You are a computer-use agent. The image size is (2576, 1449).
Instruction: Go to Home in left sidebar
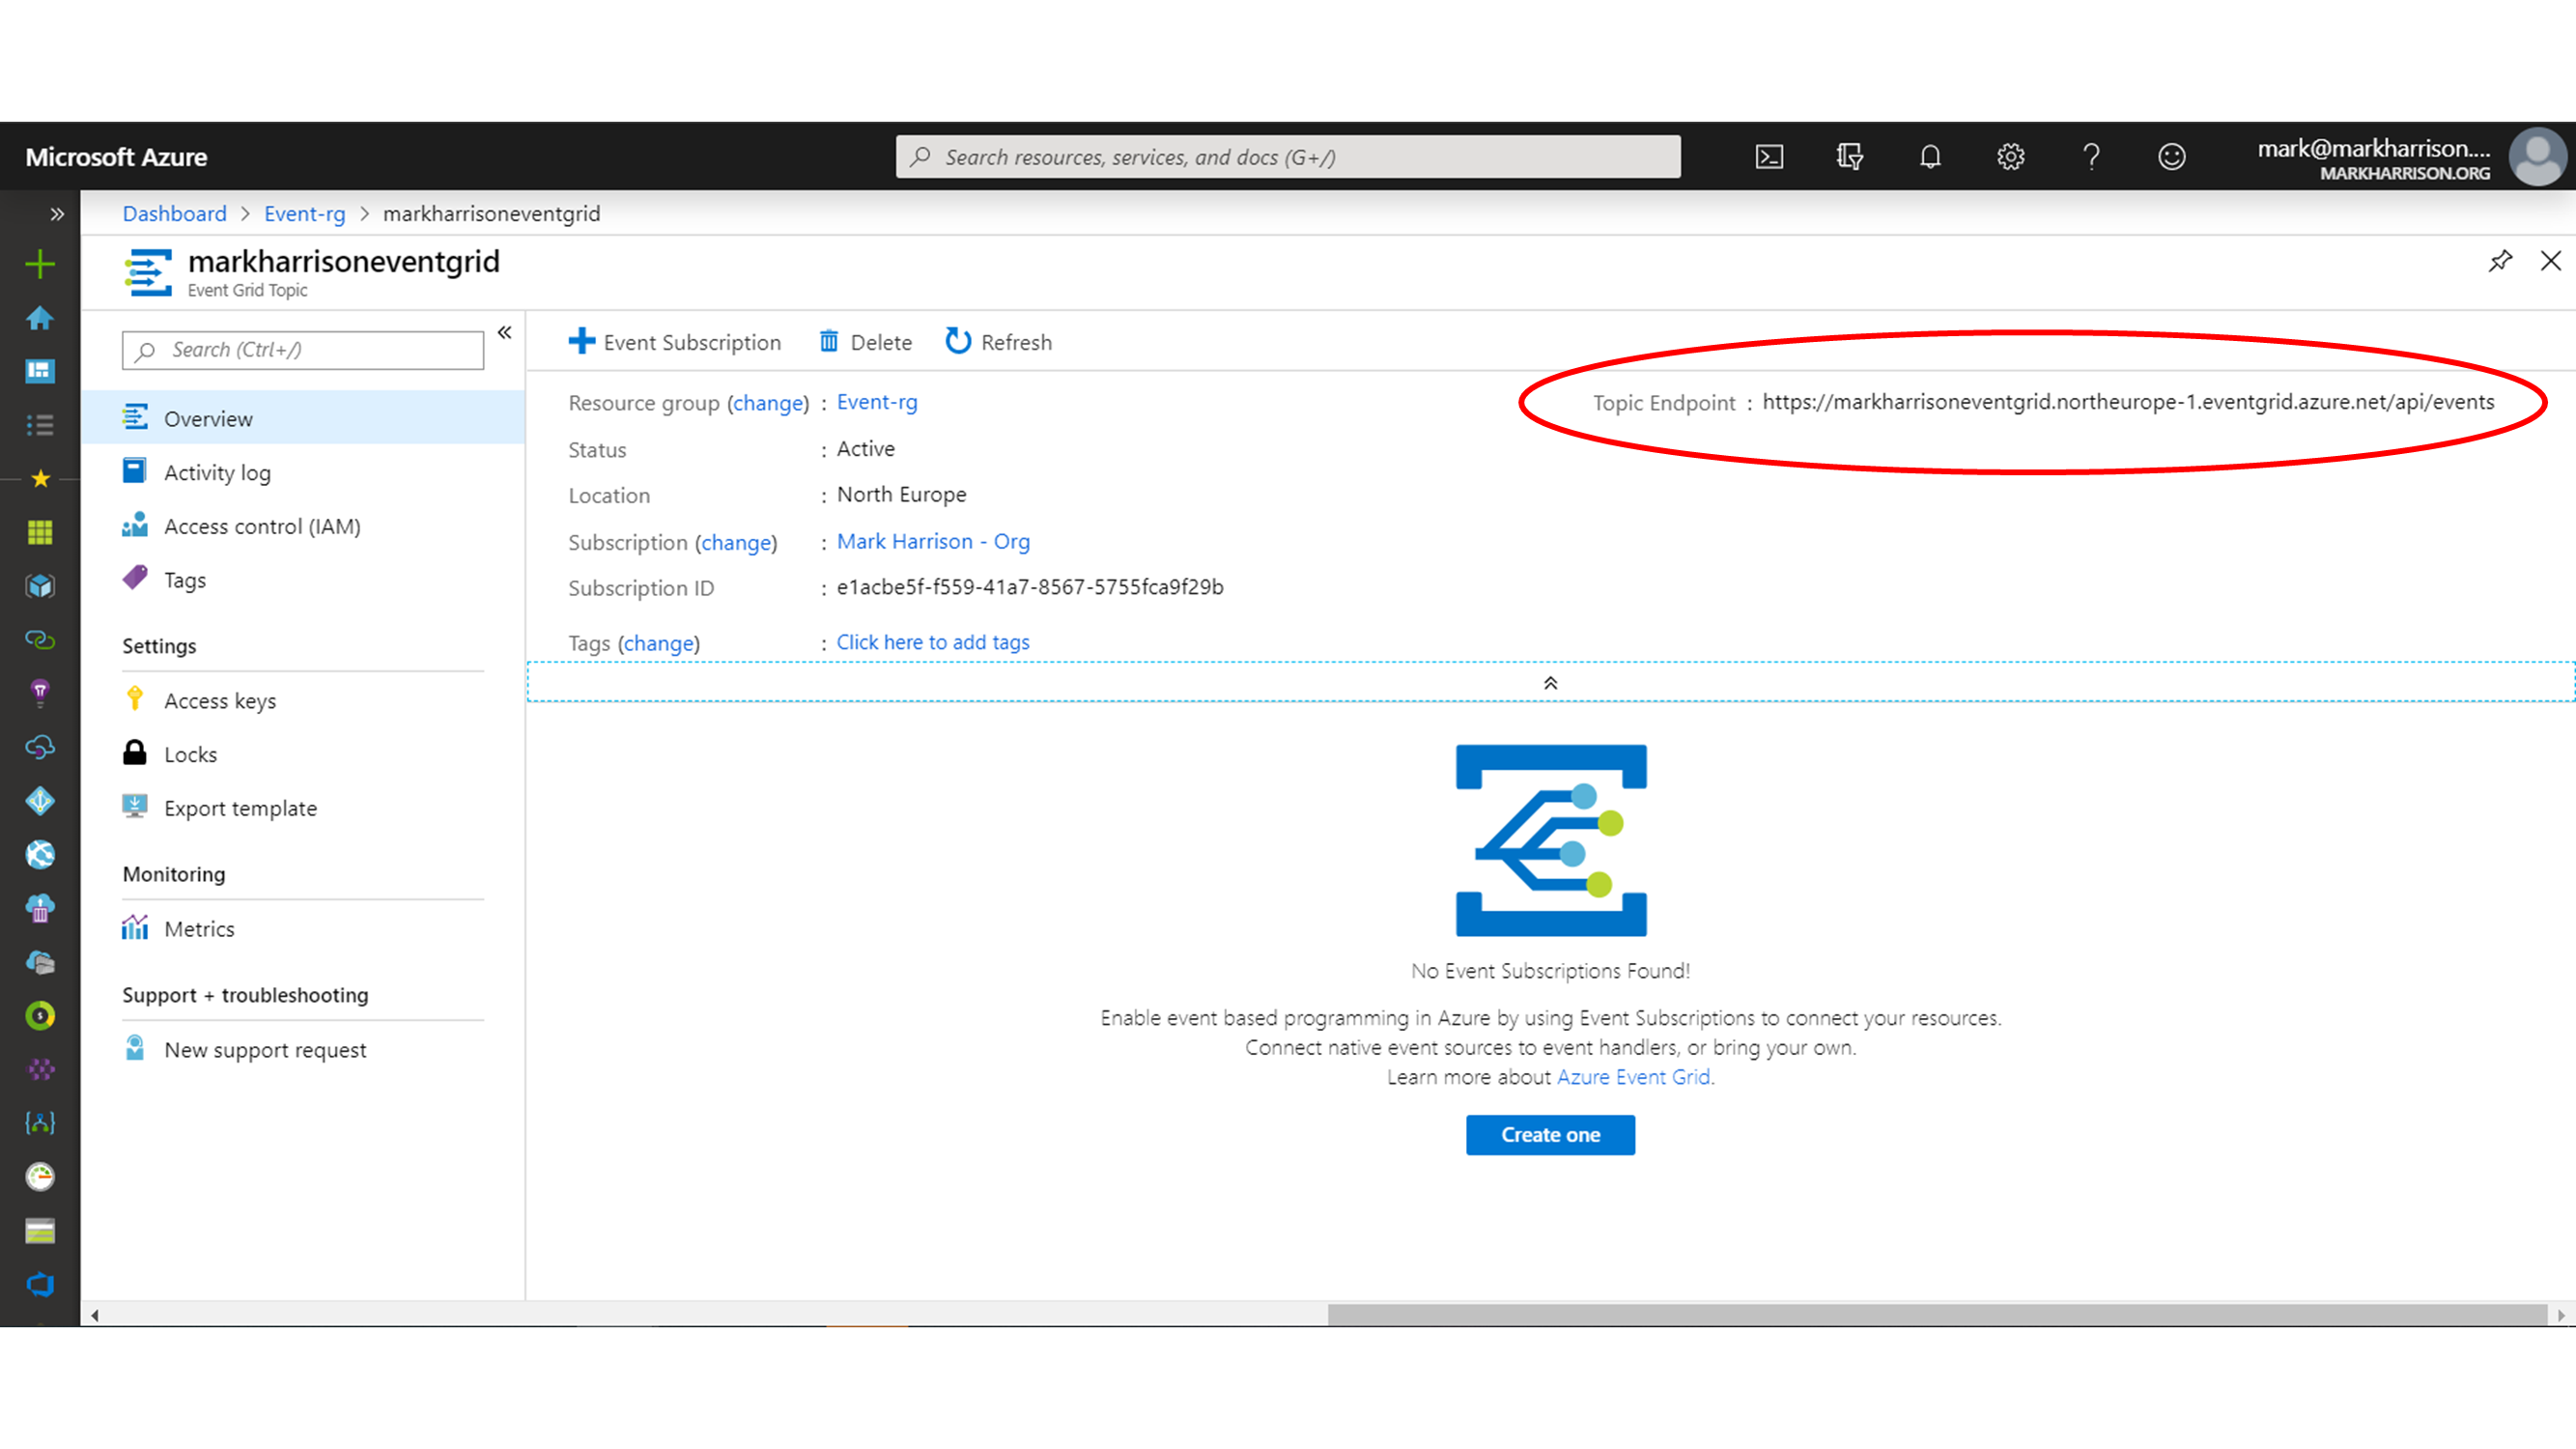(40, 318)
